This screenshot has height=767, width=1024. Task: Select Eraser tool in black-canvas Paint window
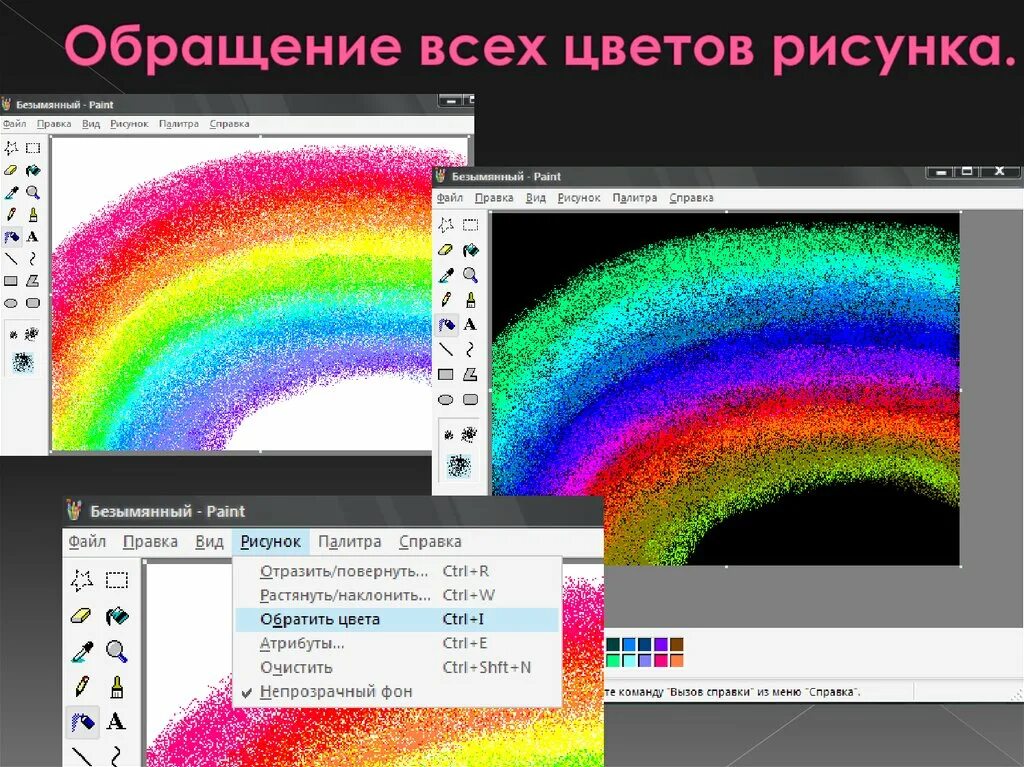pyautogui.click(x=445, y=250)
